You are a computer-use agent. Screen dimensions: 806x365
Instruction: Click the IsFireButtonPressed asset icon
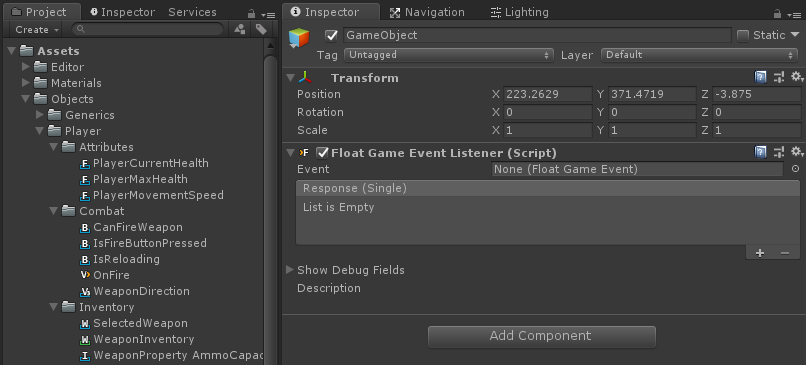coord(85,243)
